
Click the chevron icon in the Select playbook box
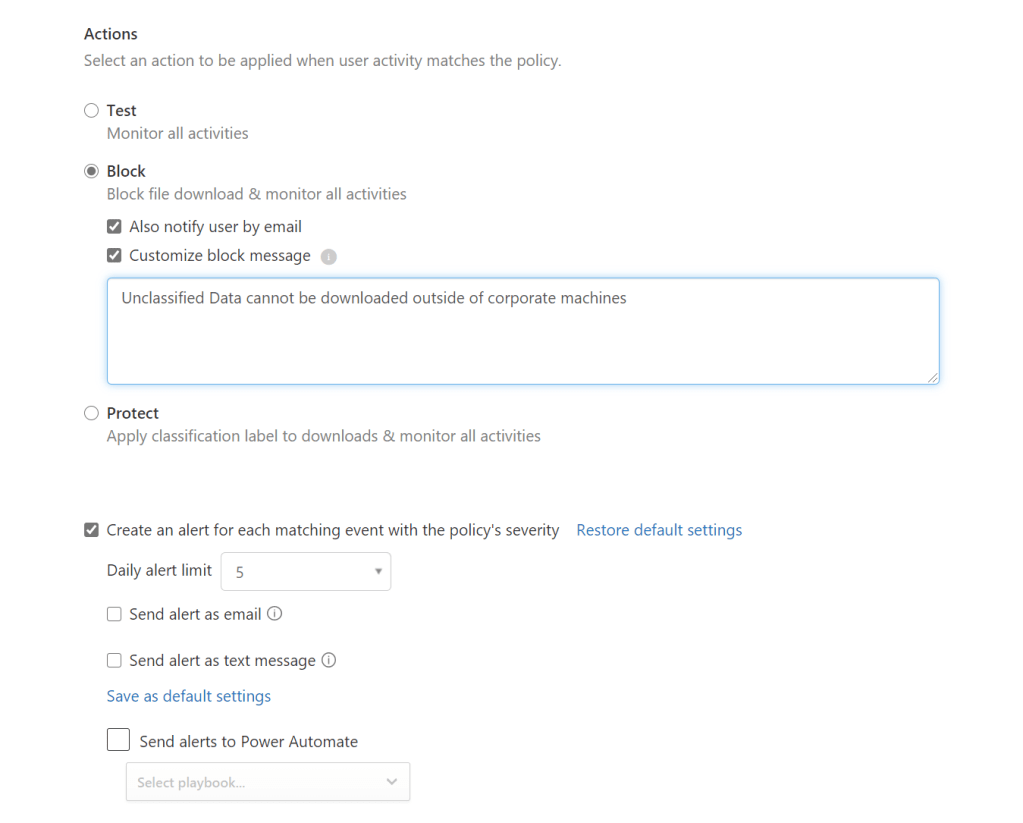click(x=391, y=782)
